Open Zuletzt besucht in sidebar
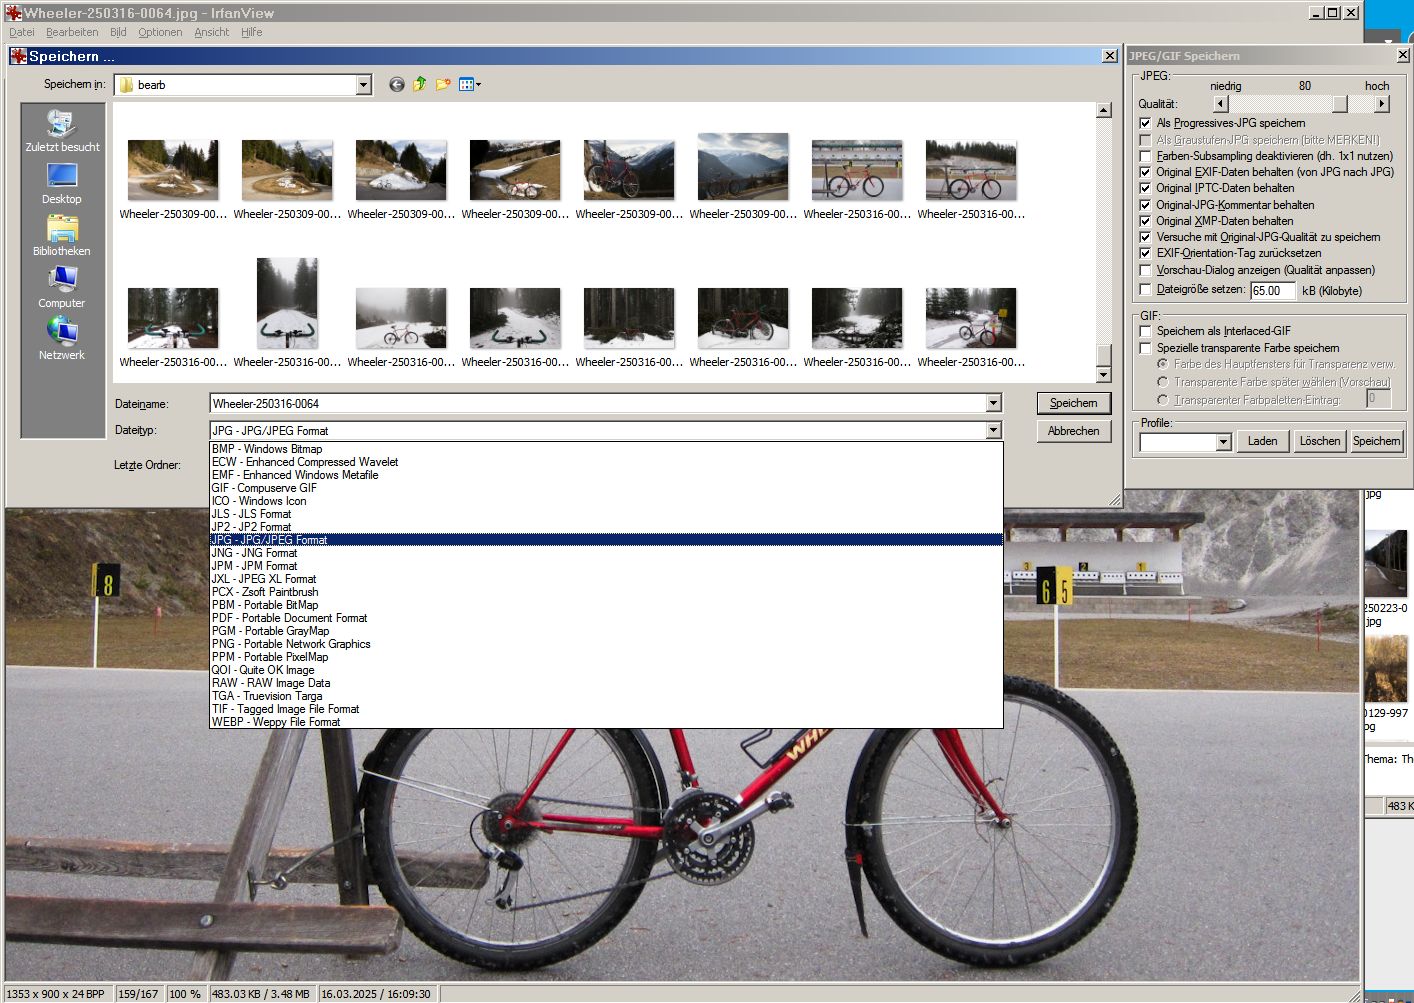Viewport: 1414px width, 1003px height. pyautogui.click(x=62, y=131)
